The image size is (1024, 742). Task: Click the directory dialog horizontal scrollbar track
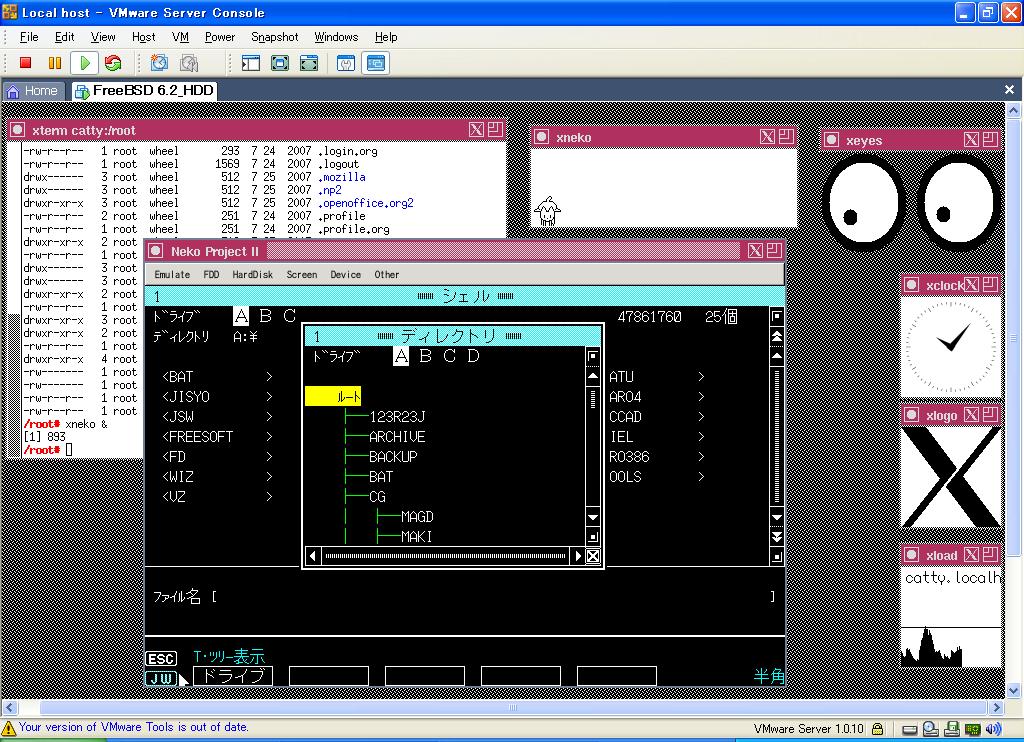pos(445,556)
